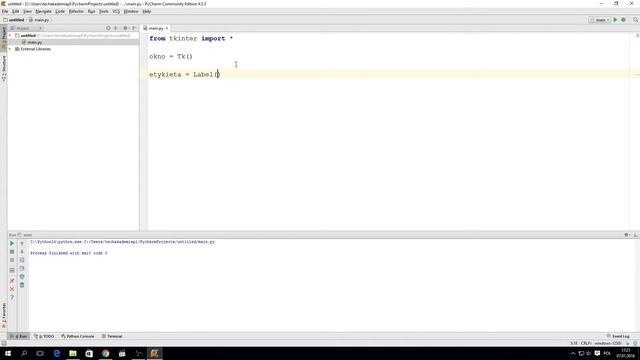Hide the Run tool window
This screenshot has width=640, height=360.
(636, 235)
